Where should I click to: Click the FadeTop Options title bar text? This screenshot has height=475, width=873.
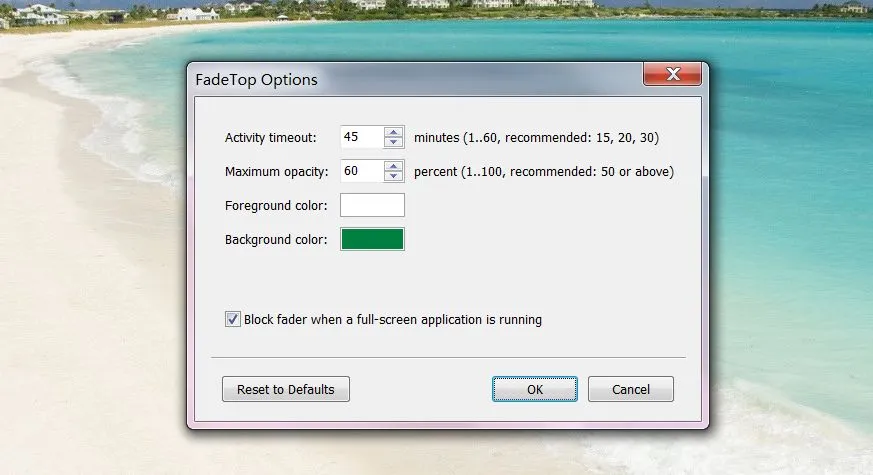tap(257, 80)
